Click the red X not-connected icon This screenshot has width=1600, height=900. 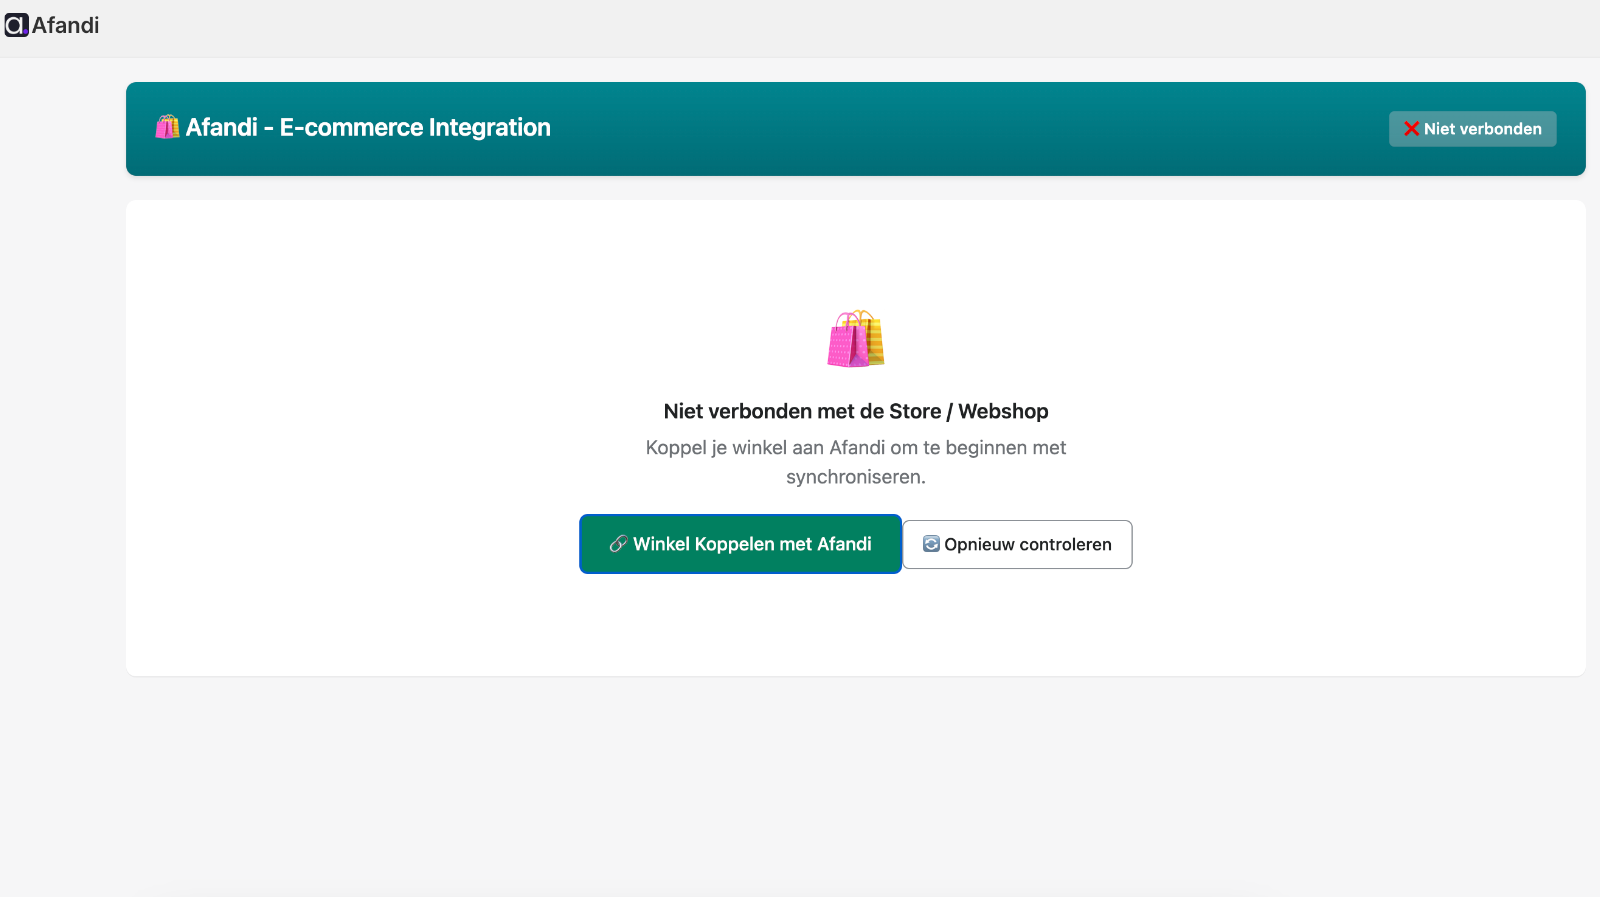point(1411,129)
